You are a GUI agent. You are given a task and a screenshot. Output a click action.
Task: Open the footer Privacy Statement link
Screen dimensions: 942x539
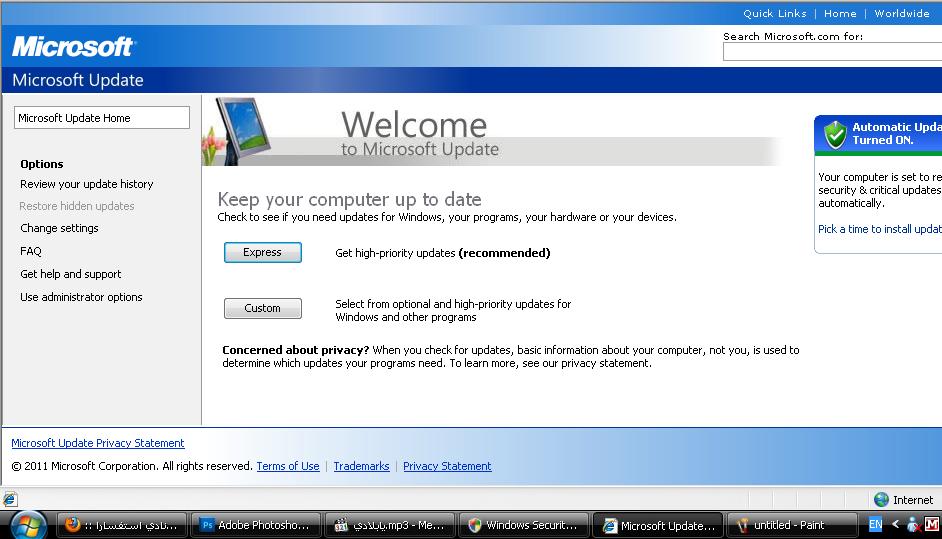[x=447, y=466]
